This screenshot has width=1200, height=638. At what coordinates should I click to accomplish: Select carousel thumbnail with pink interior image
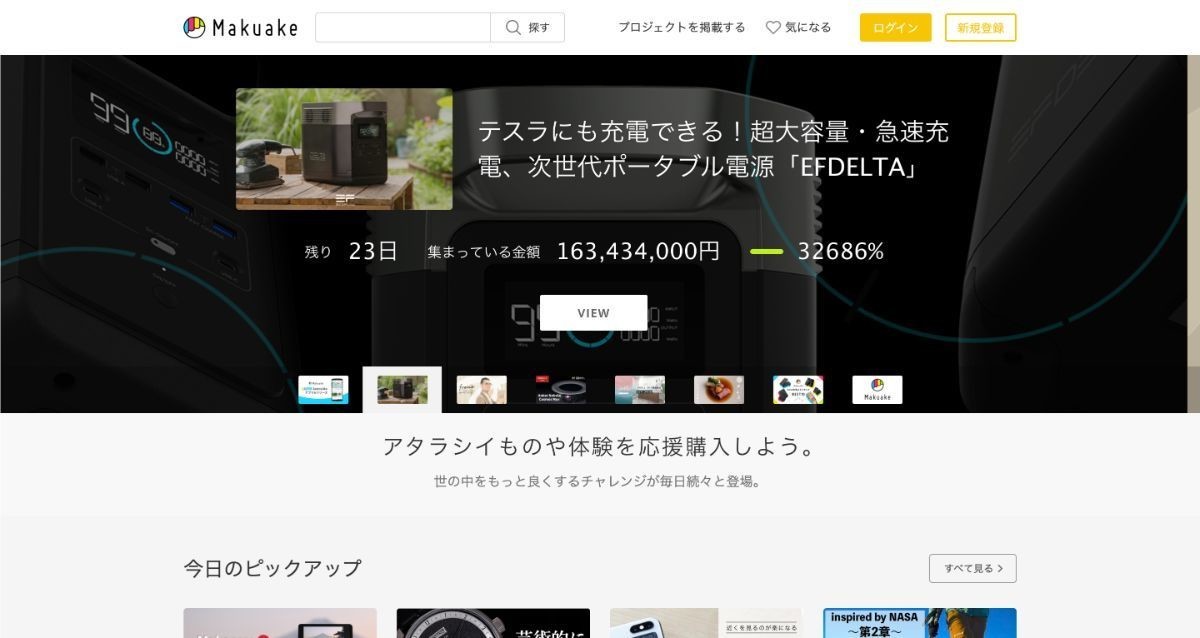click(x=640, y=390)
